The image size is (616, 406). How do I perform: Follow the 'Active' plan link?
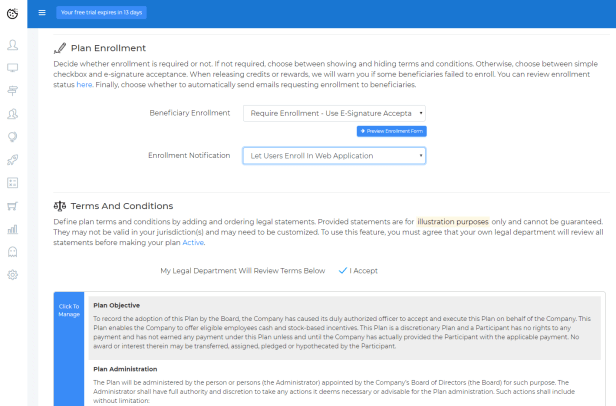tap(193, 242)
